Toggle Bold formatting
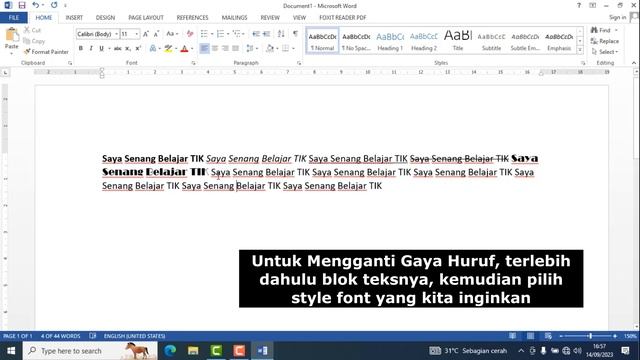640x360 pixels. 81,48
